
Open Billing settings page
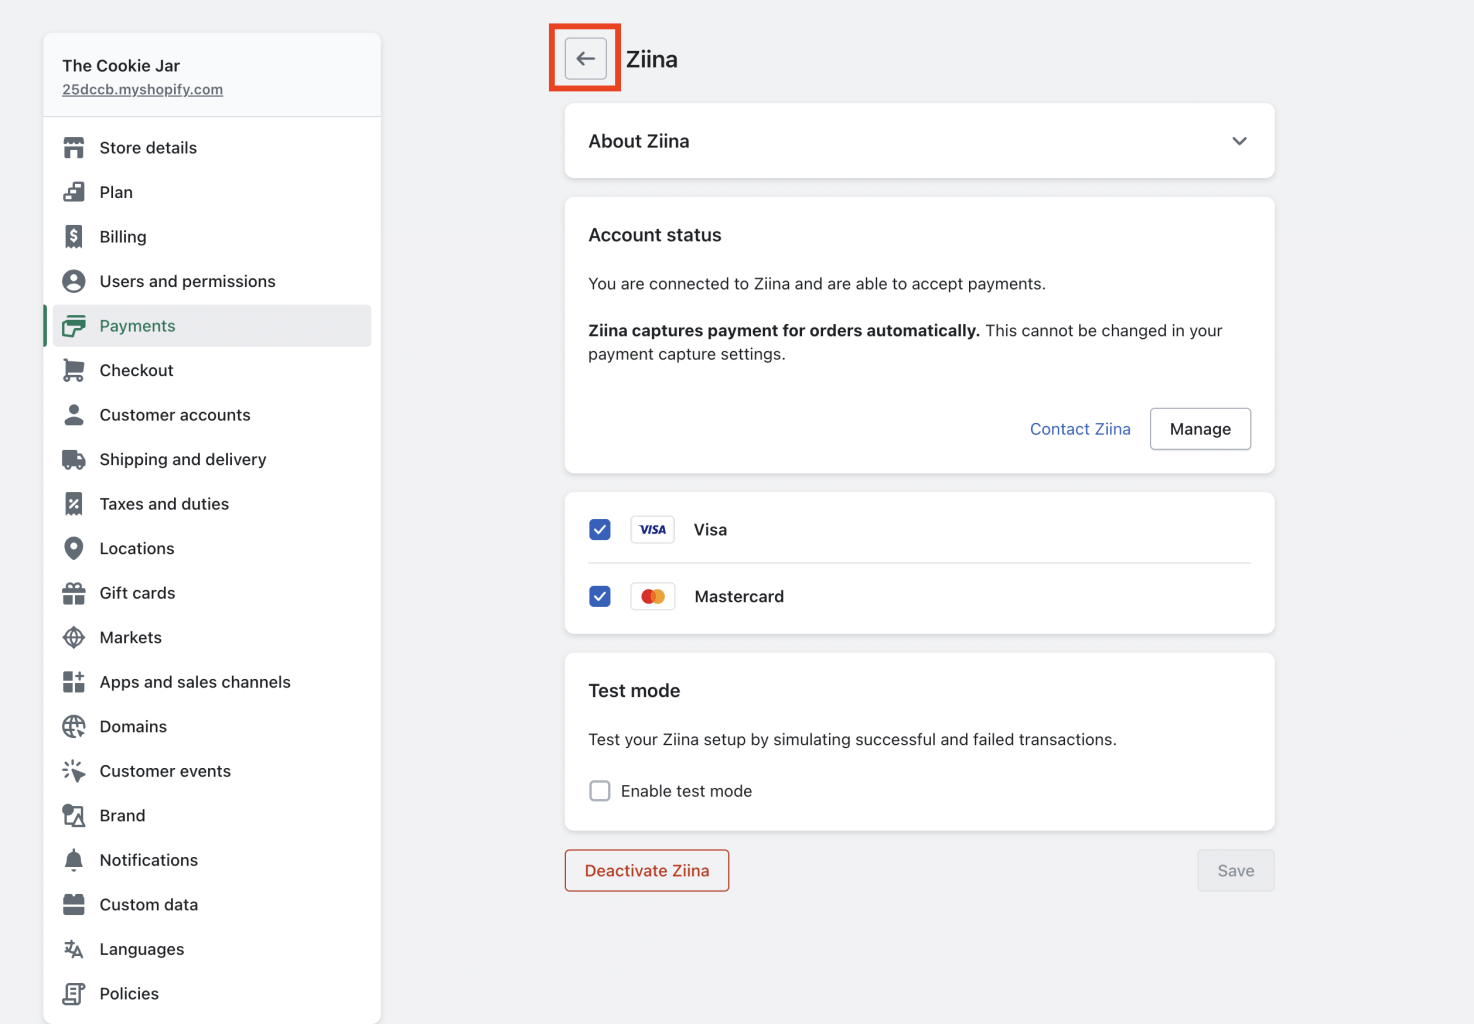click(x=212, y=237)
